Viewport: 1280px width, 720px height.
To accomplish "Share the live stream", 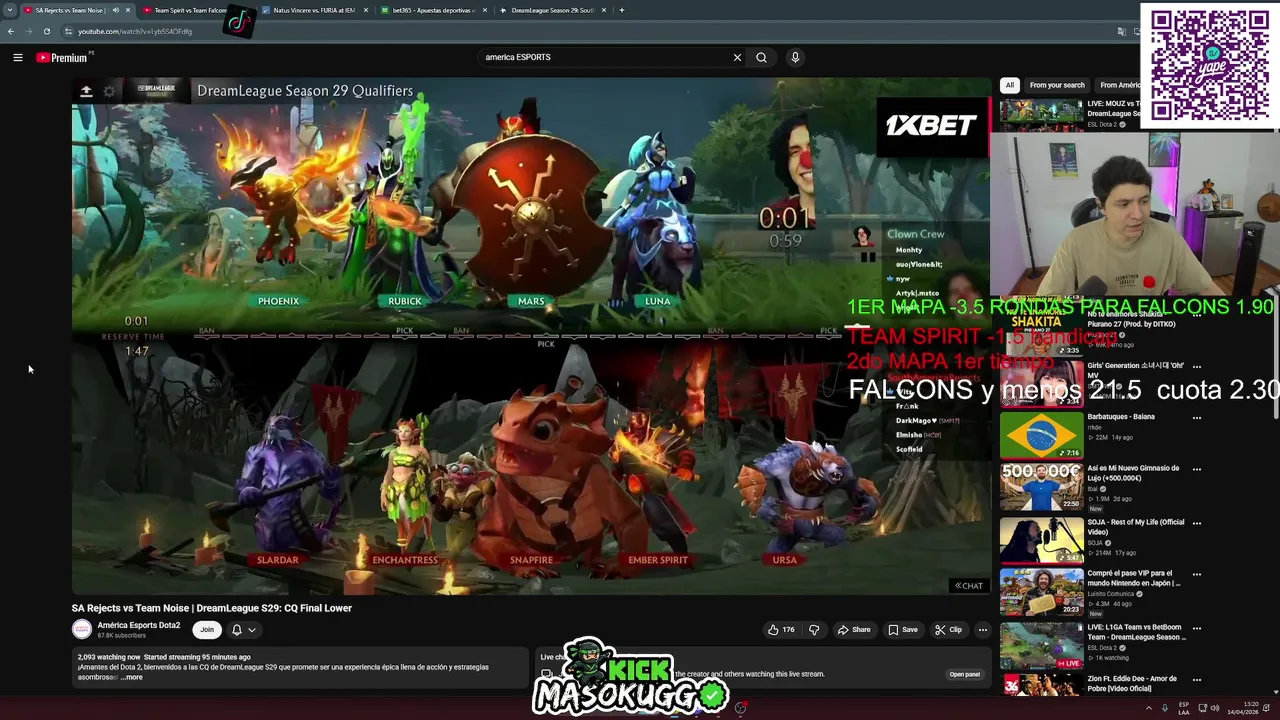I will [x=853, y=630].
